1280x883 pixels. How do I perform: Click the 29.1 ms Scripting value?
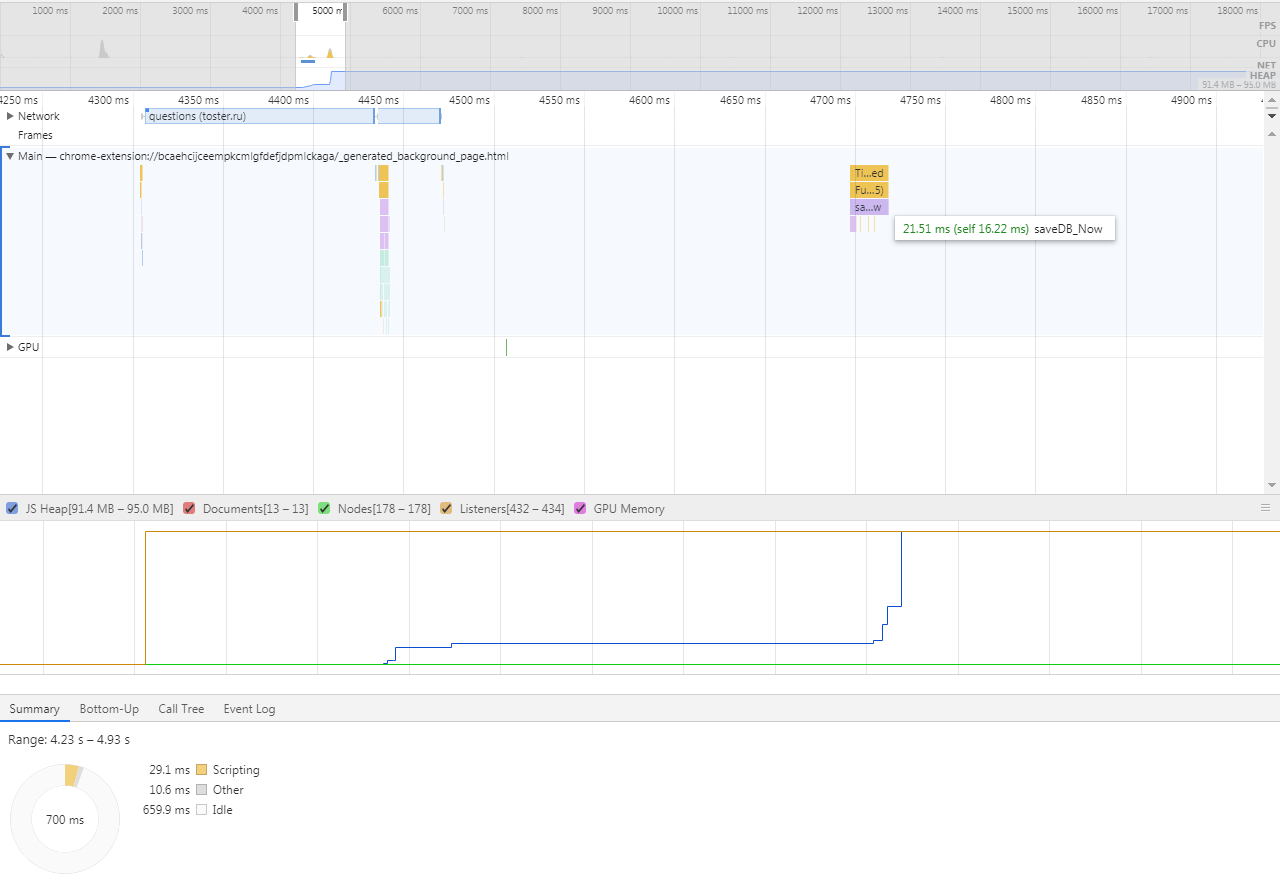(169, 770)
